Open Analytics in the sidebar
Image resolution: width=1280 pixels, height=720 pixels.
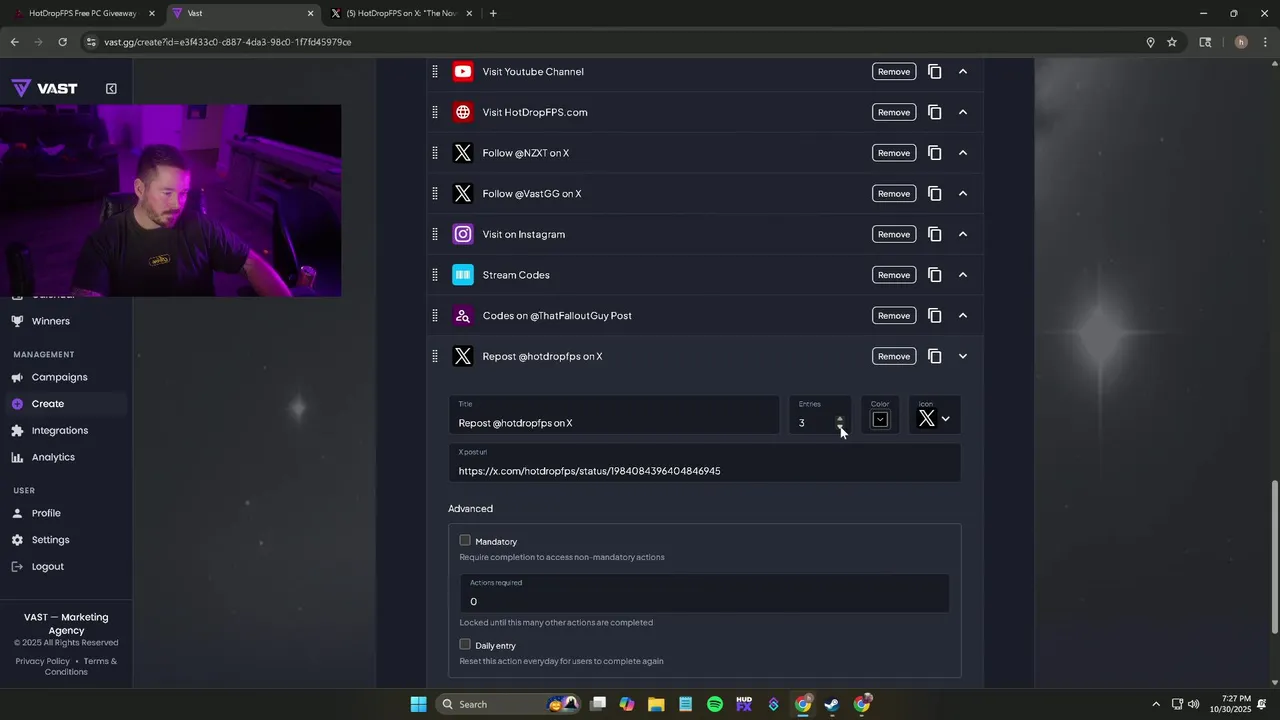53,457
